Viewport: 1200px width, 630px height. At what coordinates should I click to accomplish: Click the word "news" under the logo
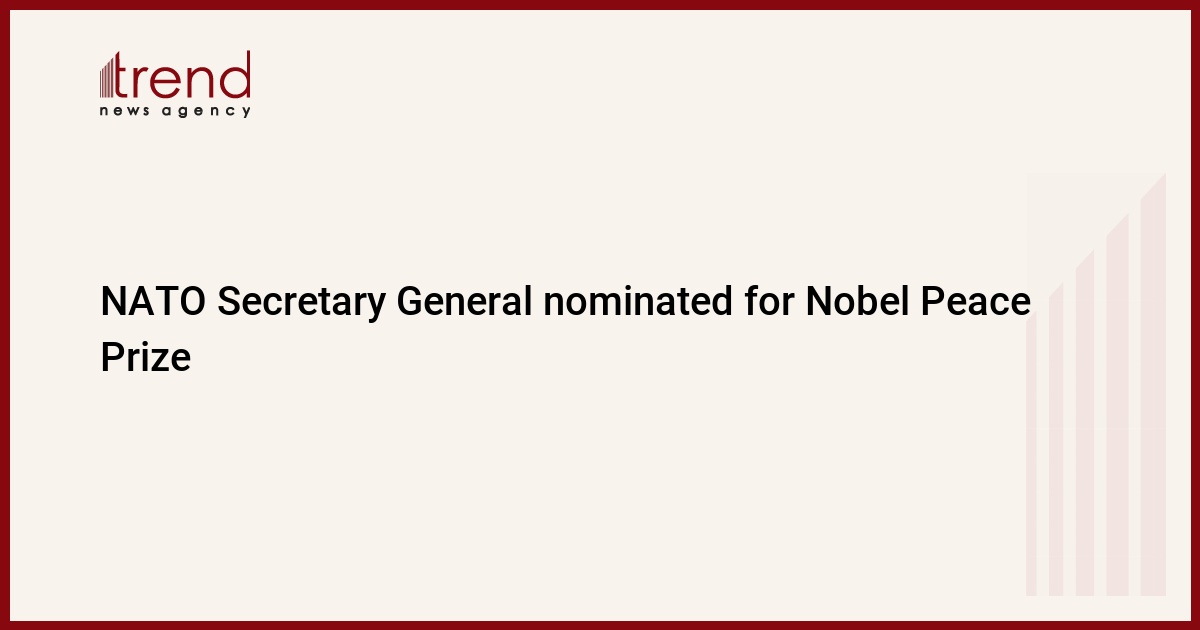click(x=124, y=111)
